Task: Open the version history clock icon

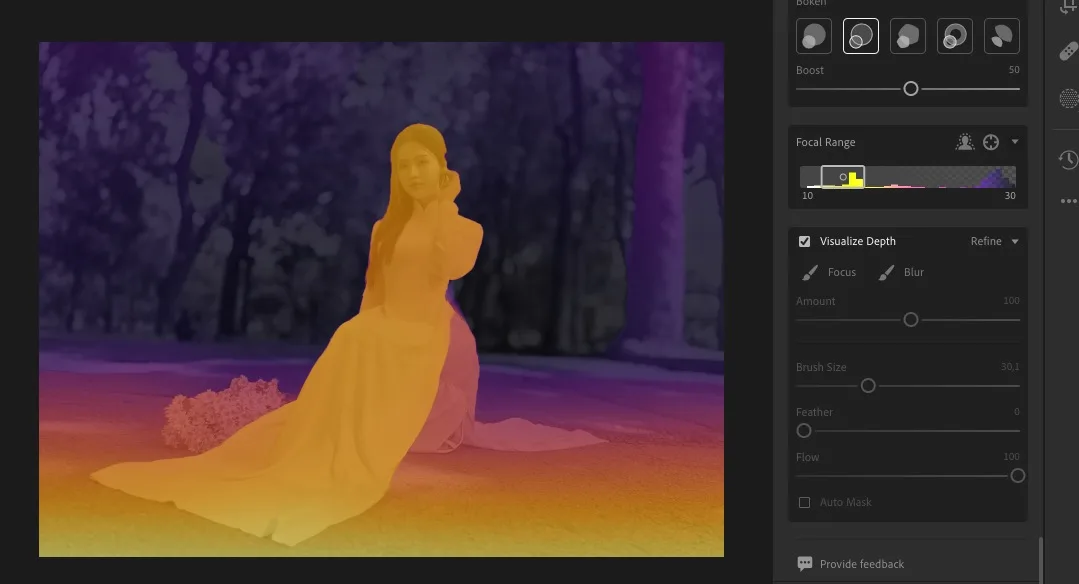Action: [x=1069, y=160]
